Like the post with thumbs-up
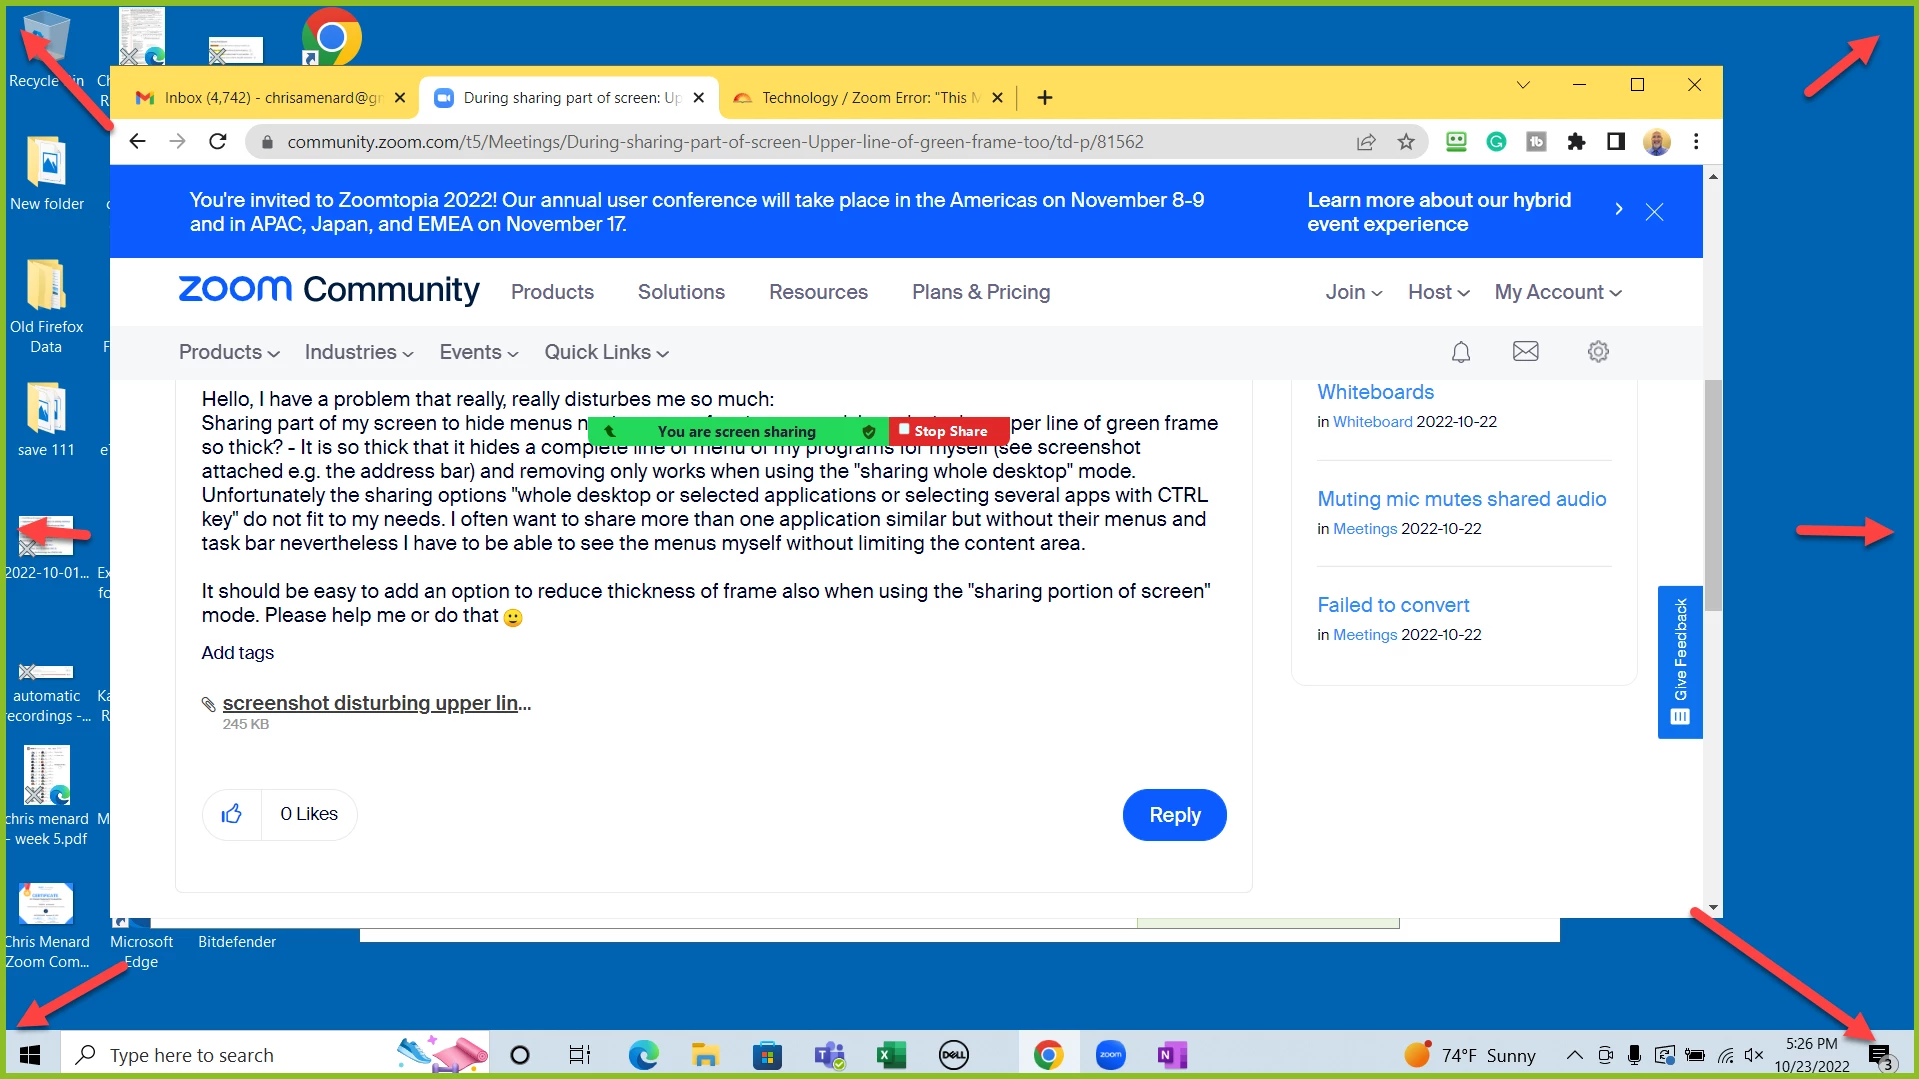The height and width of the screenshot is (1079, 1919). pyautogui.click(x=232, y=814)
